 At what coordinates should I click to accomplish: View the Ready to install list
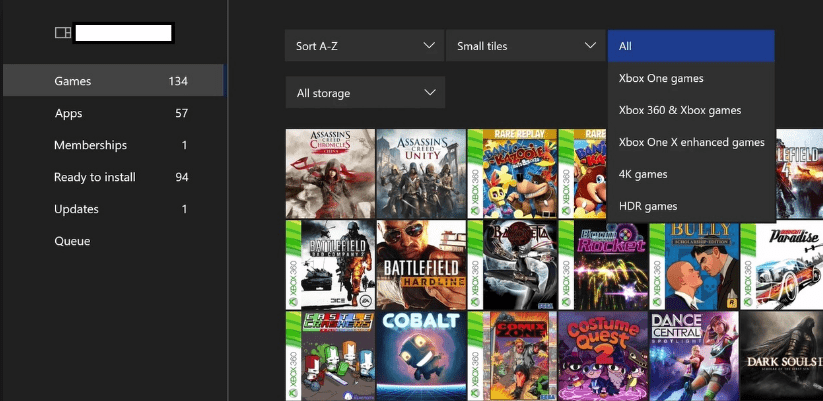tap(113, 177)
